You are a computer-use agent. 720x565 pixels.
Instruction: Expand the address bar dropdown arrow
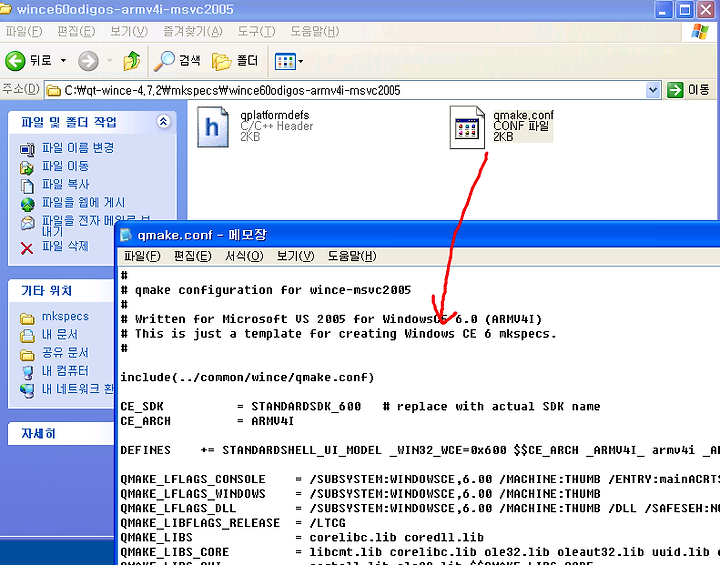coord(652,90)
